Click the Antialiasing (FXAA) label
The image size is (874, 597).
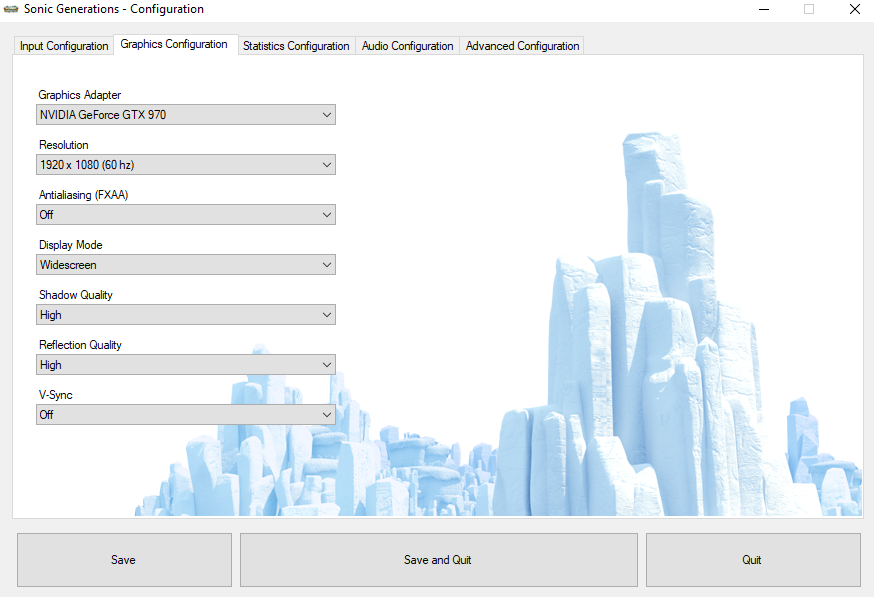coord(84,195)
